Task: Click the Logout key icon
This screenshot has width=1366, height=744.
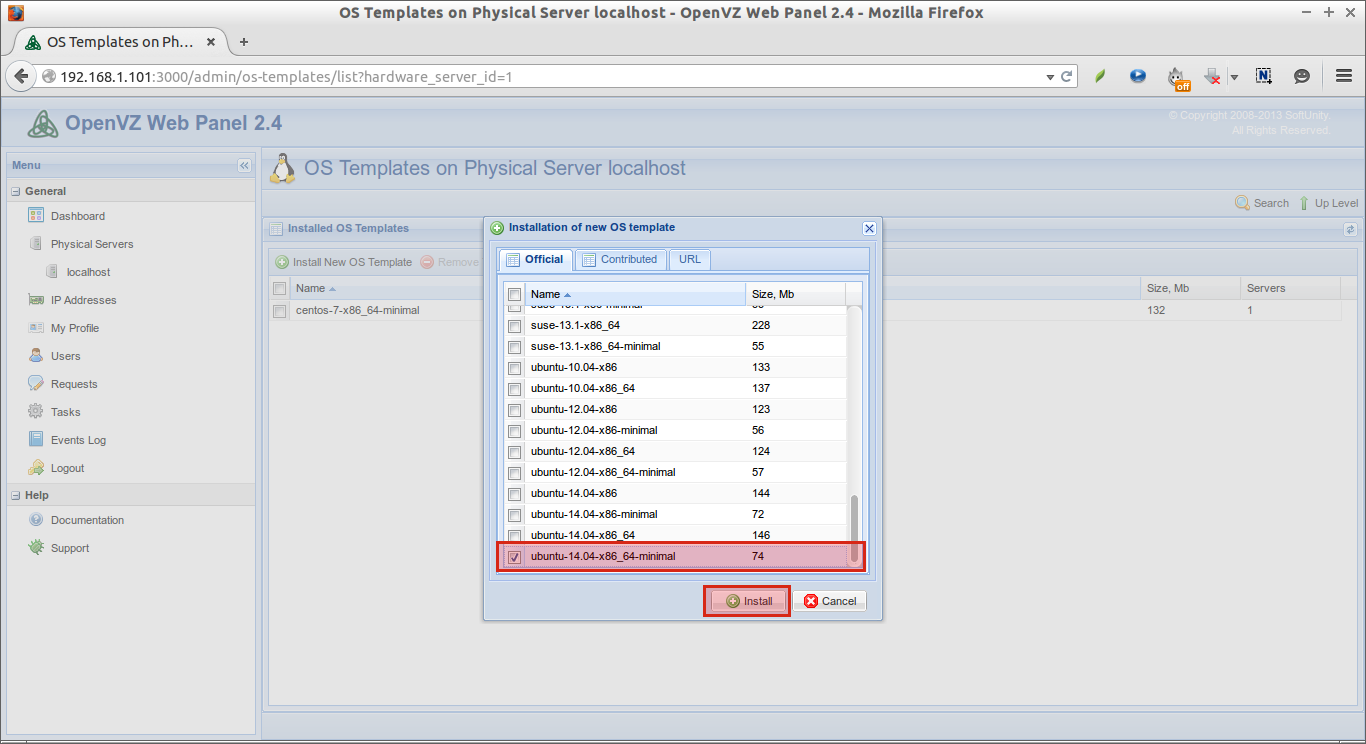Action: point(36,468)
